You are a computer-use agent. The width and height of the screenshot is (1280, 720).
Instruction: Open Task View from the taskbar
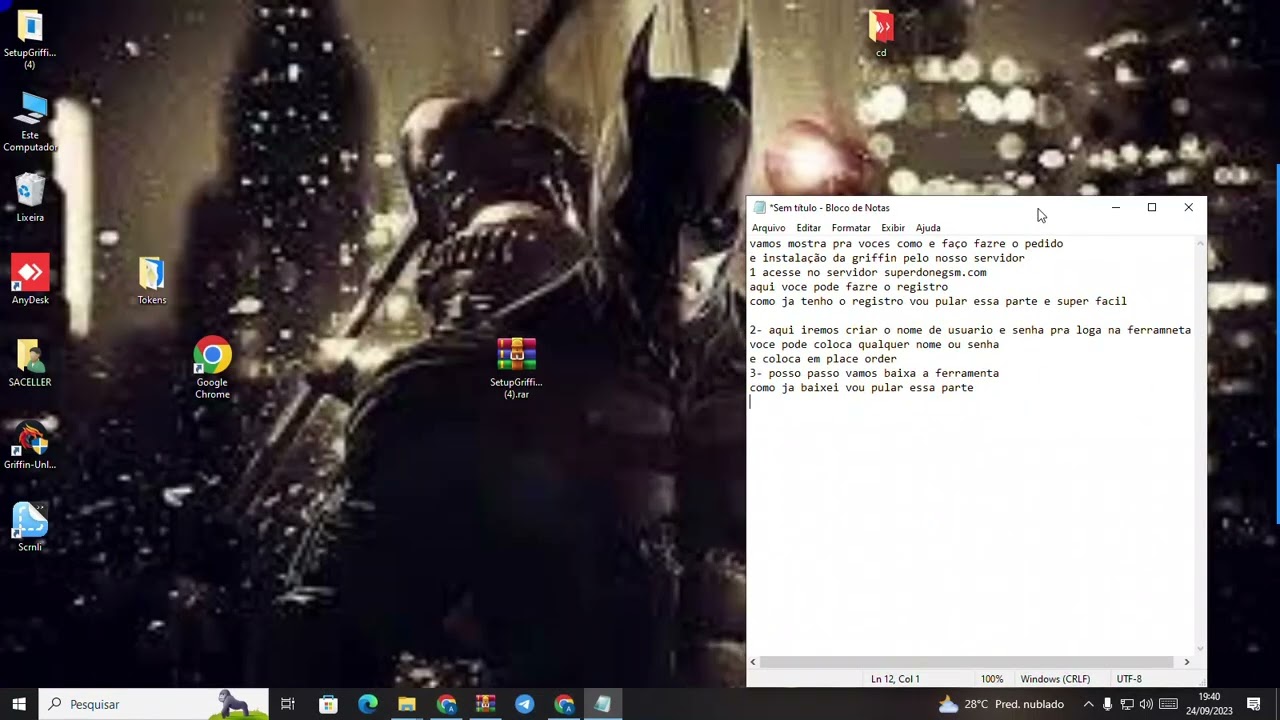[x=288, y=704]
